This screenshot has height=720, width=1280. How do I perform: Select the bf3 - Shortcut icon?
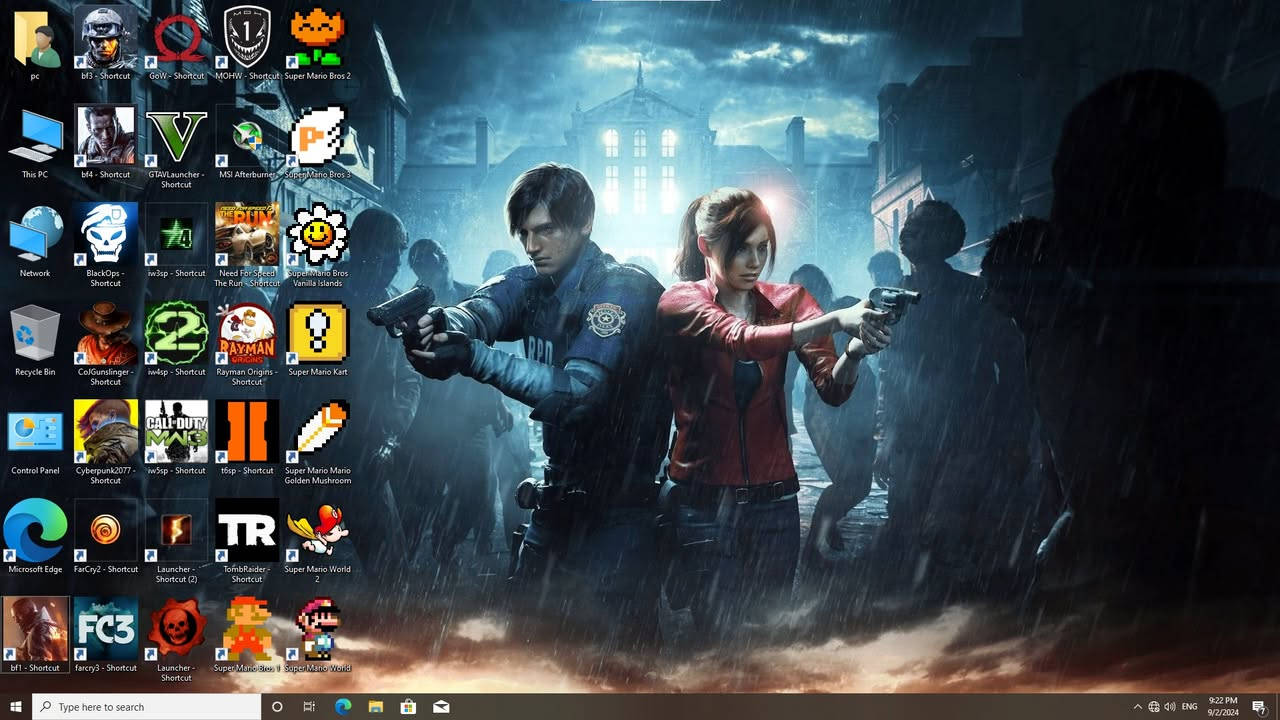click(106, 38)
